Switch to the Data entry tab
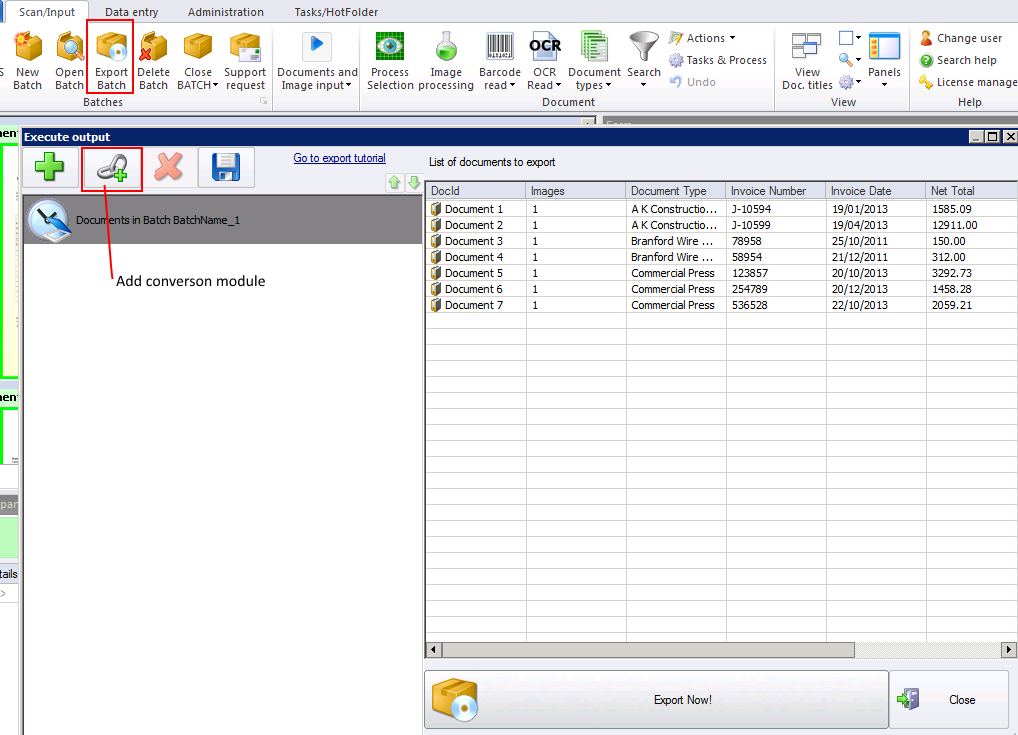The width and height of the screenshot is (1018, 735). 131,12
